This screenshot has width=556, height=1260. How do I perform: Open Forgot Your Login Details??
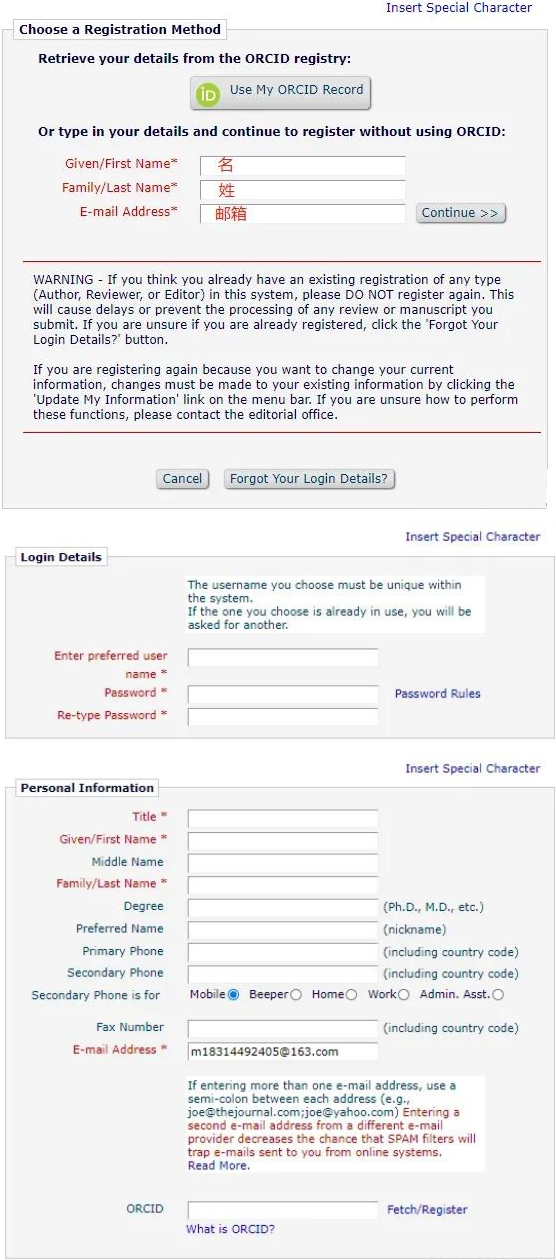[x=309, y=479]
